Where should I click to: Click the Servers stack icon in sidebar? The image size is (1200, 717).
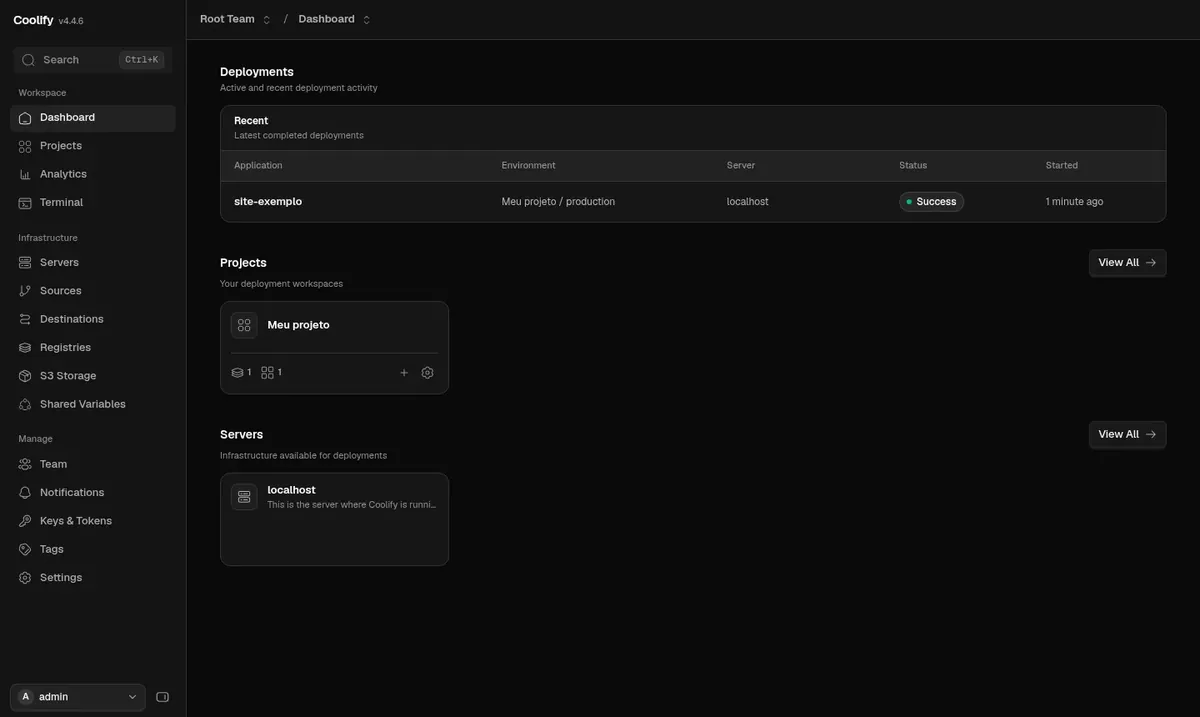(x=25, y=263)
